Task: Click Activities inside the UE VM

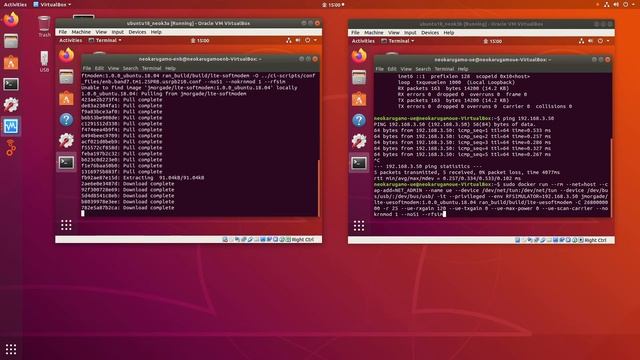Action: click(363, 41)
